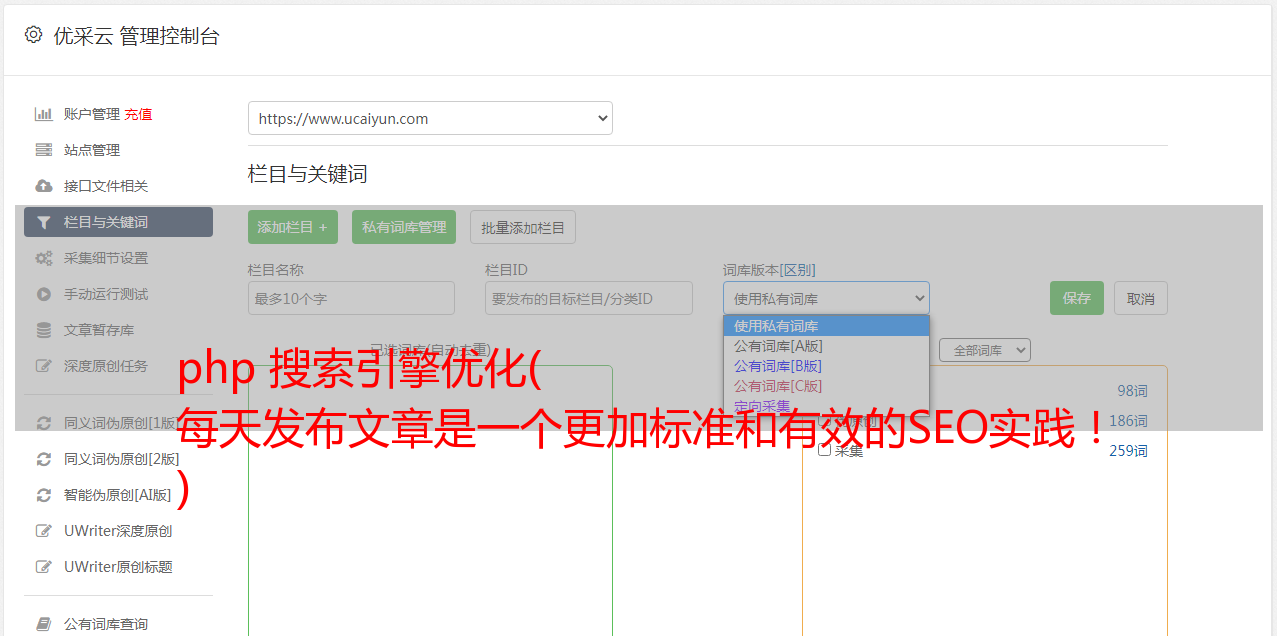Screen dimensions: 1277x636
Task: Choose 定向采集 from the list
Action: [x=826, y=406]
